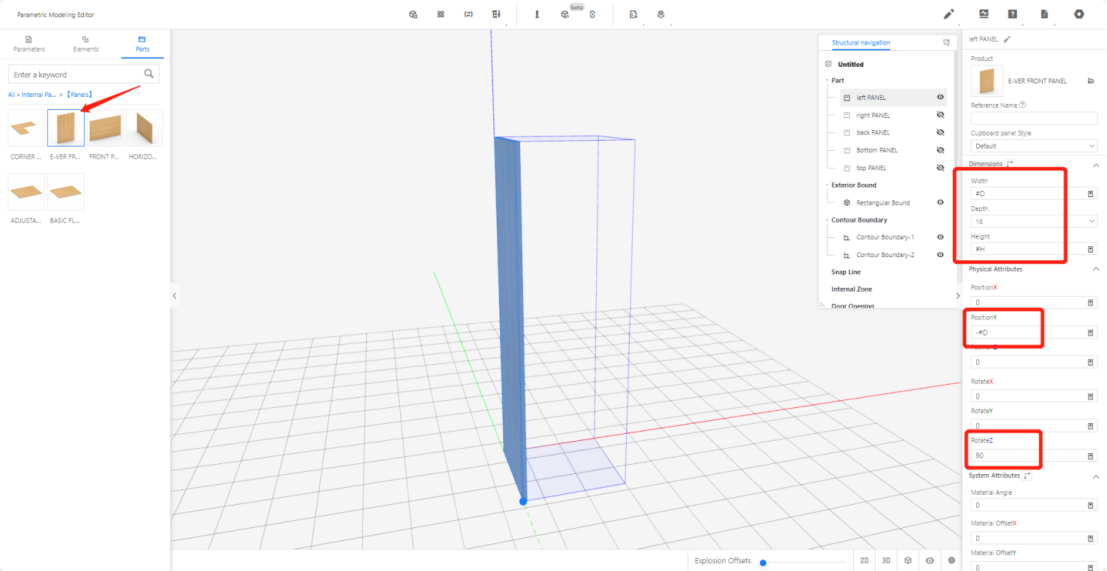Open the settings gear in top-right corner

[x=1079, y=14]
